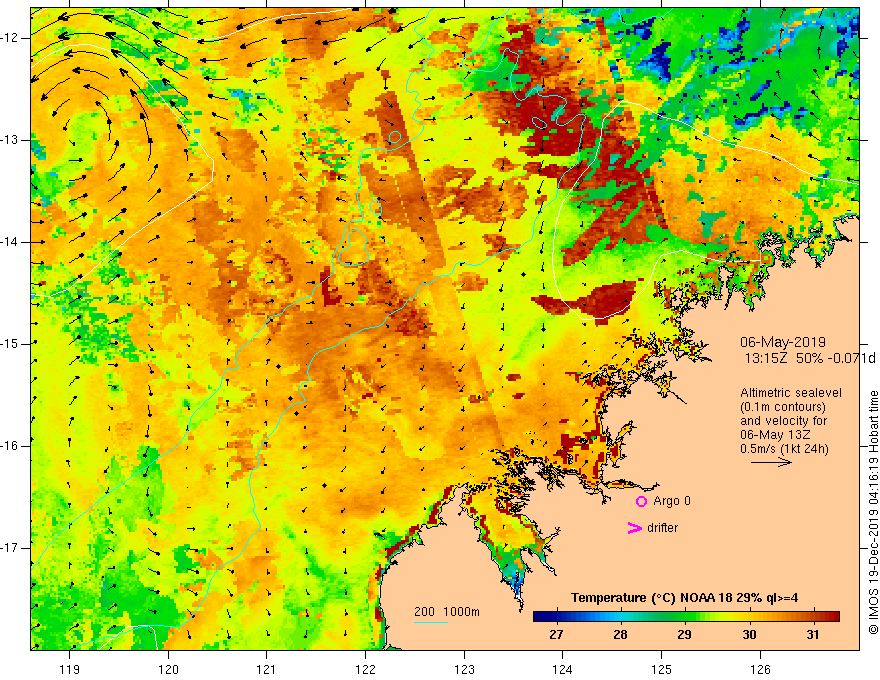Click the 'Altimetric sealevel' caption line
Screen dimensions: 880x680
point(791,393)
